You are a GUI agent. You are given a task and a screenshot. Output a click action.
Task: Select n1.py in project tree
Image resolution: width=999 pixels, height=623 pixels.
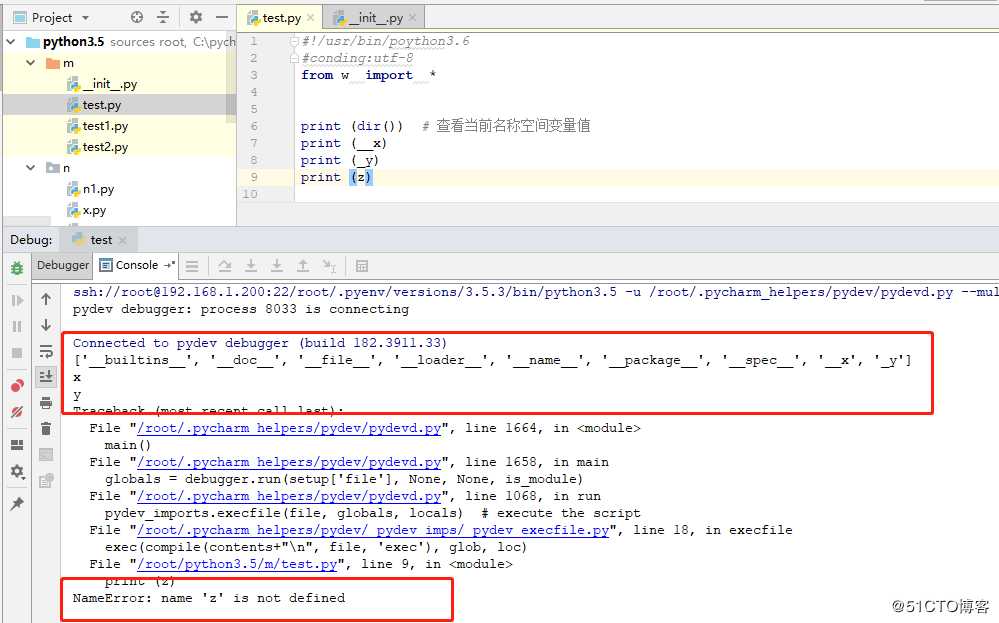91,189
